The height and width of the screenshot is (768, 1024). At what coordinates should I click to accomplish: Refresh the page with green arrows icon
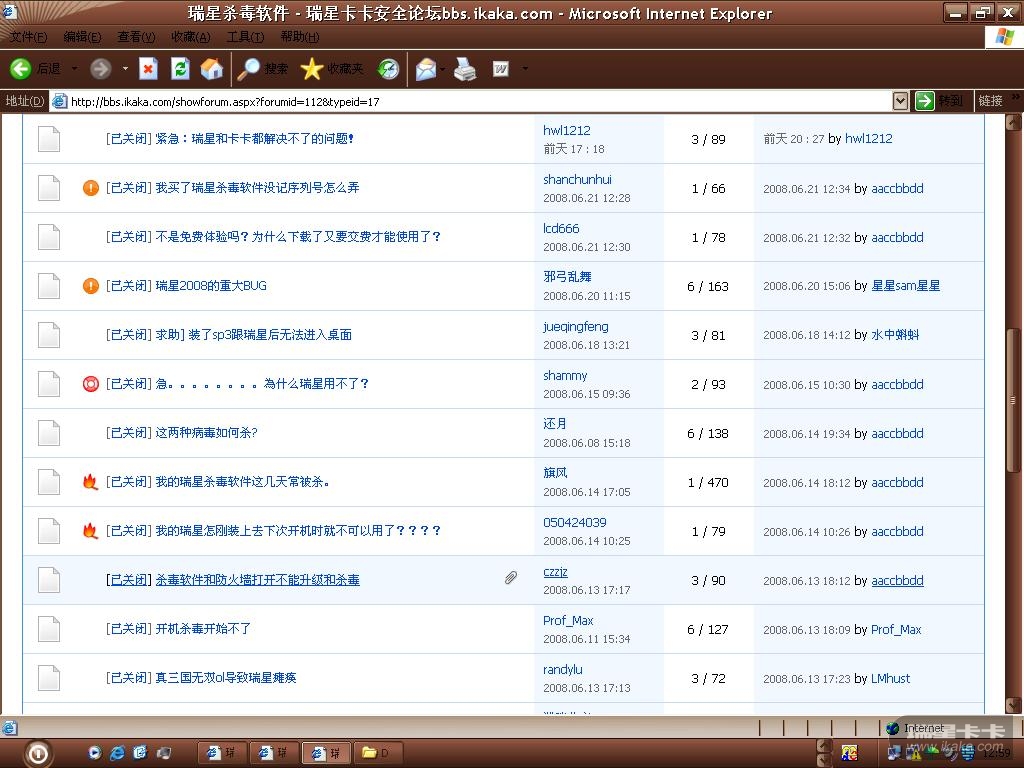[x=180, y=69]
